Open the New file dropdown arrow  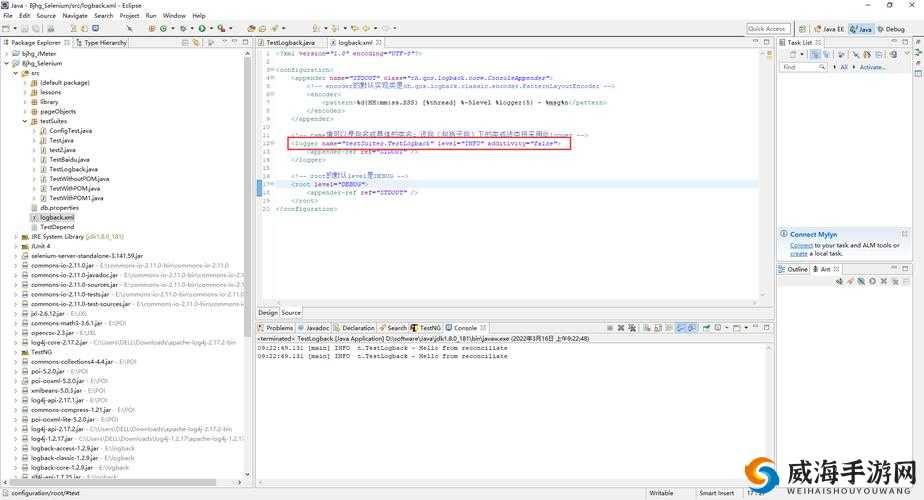[15, 28]
